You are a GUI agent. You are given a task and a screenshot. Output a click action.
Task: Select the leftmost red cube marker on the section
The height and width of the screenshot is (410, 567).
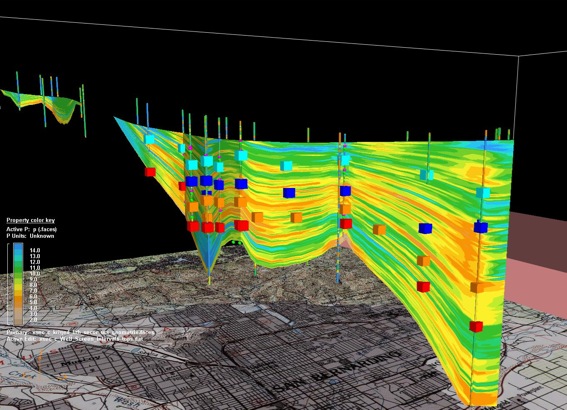coord(150,172)
